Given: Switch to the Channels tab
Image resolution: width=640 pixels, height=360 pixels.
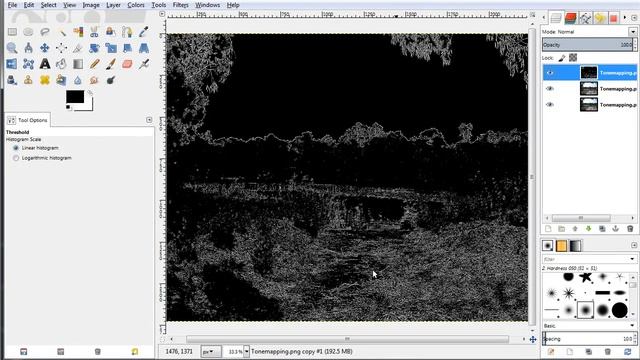Looking at the screenshot, I should coord(570,18).
